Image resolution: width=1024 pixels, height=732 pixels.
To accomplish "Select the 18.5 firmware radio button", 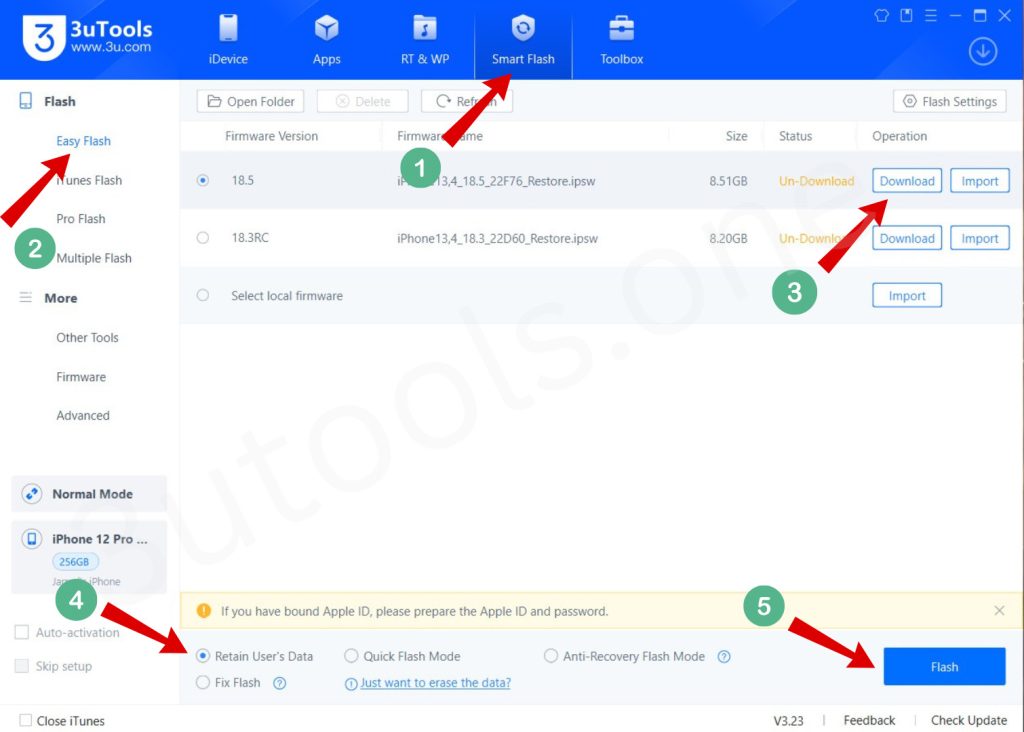I will pyautogui.click(x=203, y=180).
